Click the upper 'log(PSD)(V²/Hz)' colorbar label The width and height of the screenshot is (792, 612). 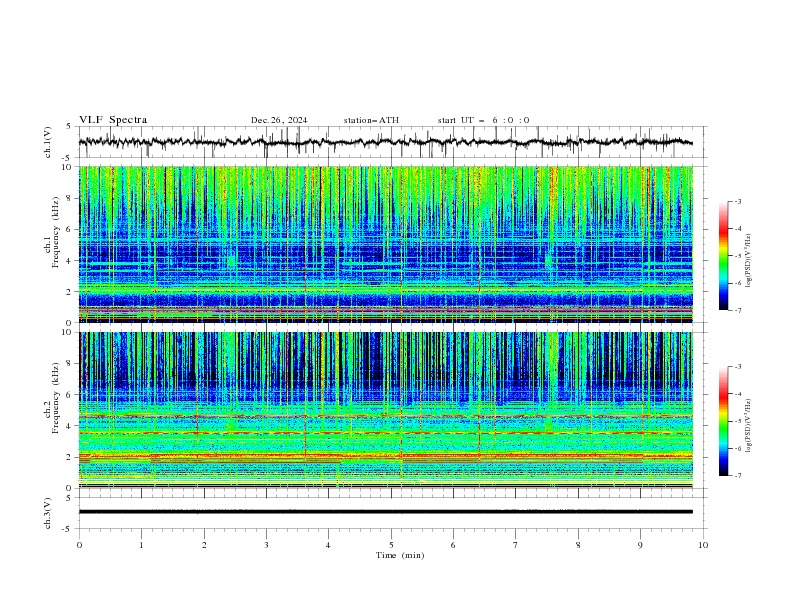(748, 261)
